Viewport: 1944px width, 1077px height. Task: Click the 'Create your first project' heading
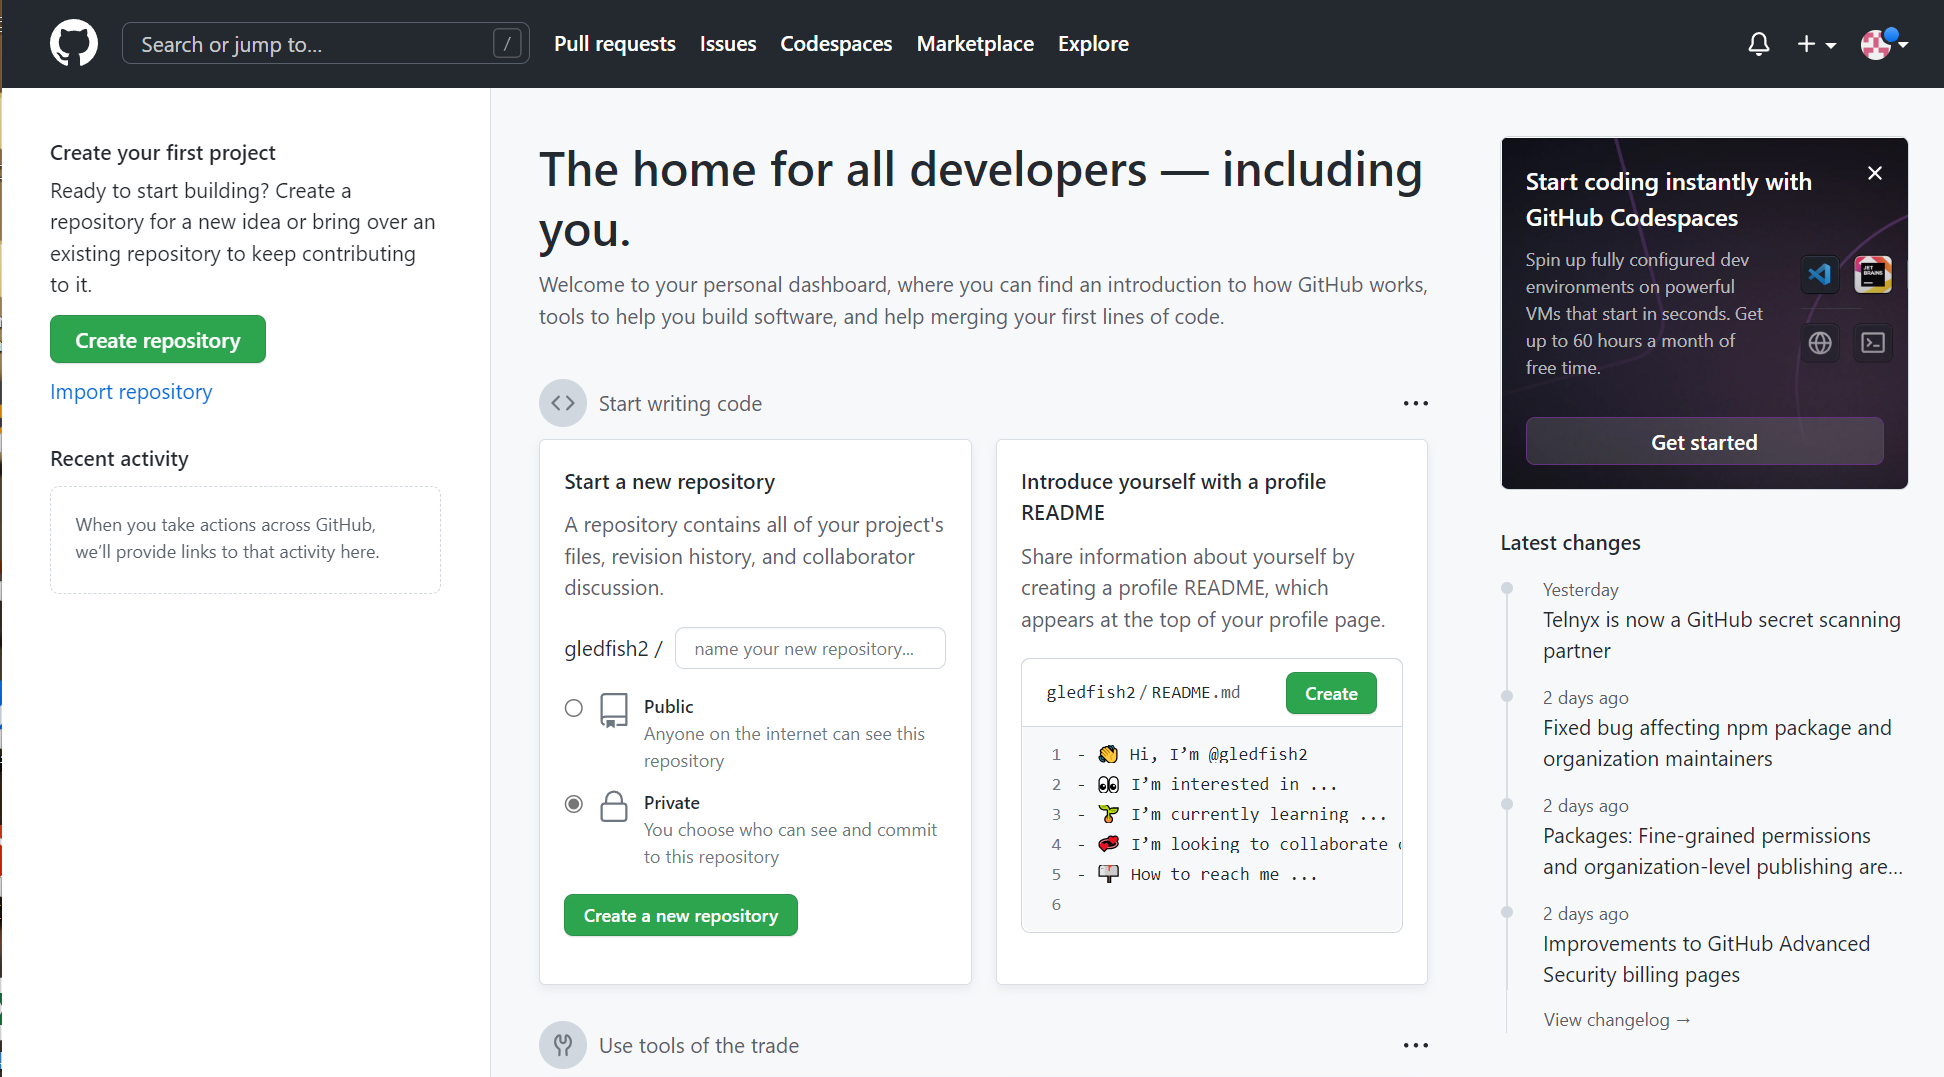point(163,153)
